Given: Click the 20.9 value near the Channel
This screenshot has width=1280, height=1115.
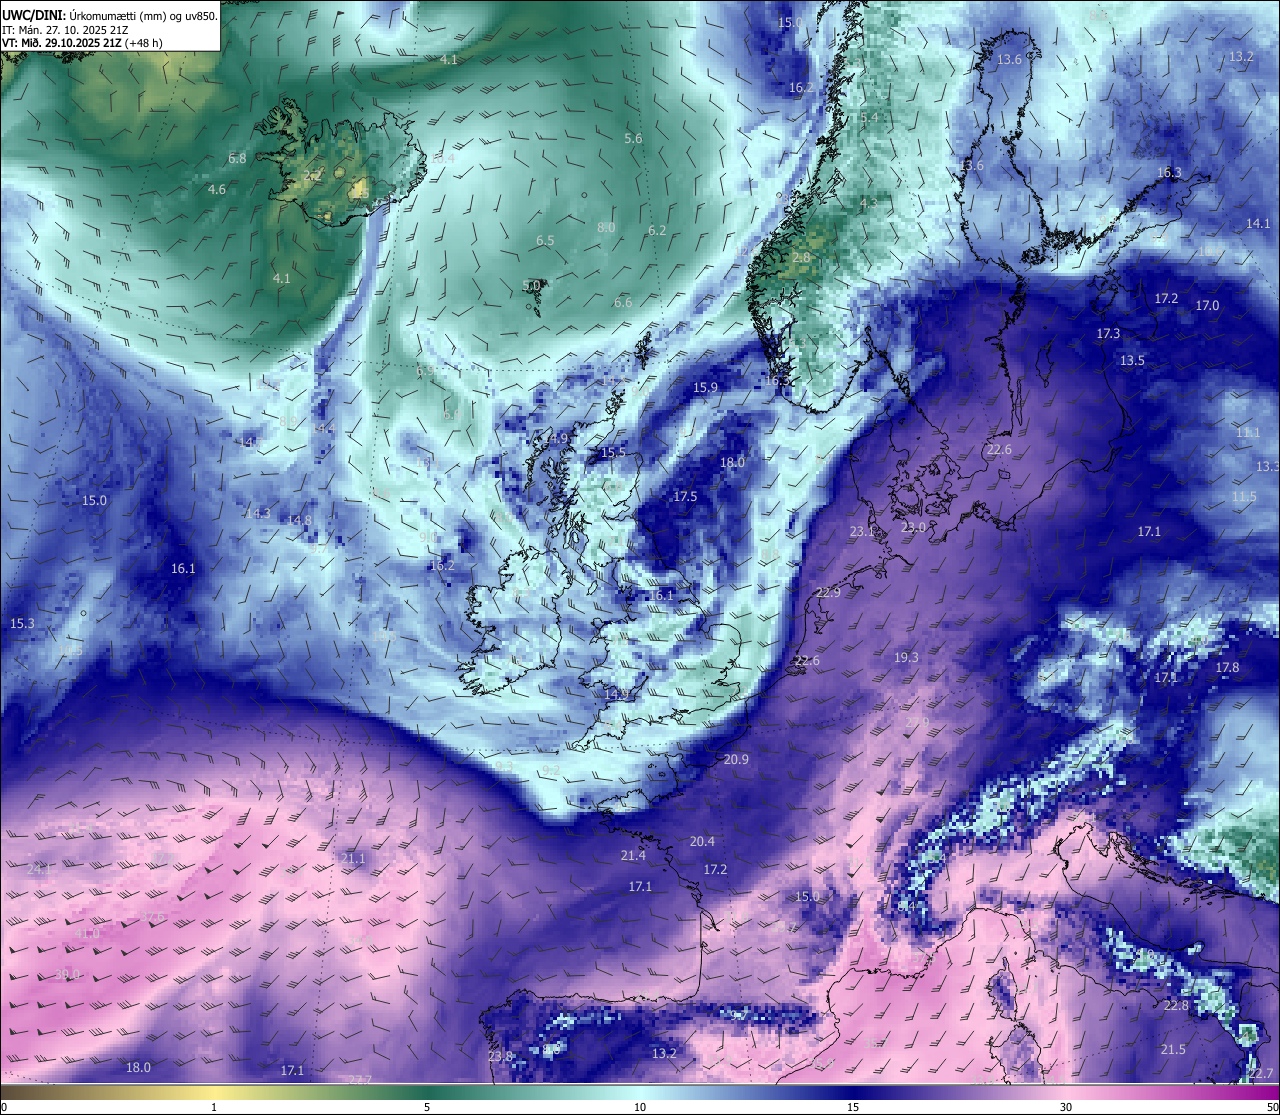Looking at the screenshot, I should [x=736, y=759].
